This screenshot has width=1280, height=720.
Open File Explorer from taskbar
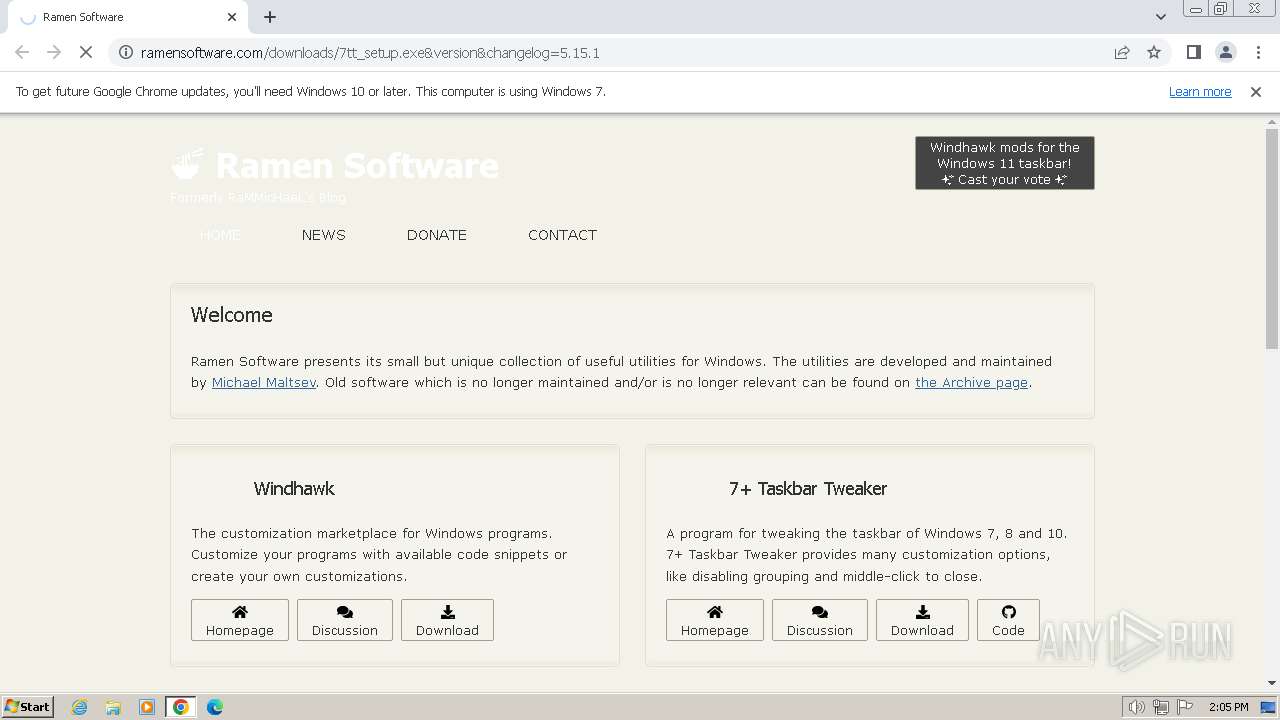(113, 707)
